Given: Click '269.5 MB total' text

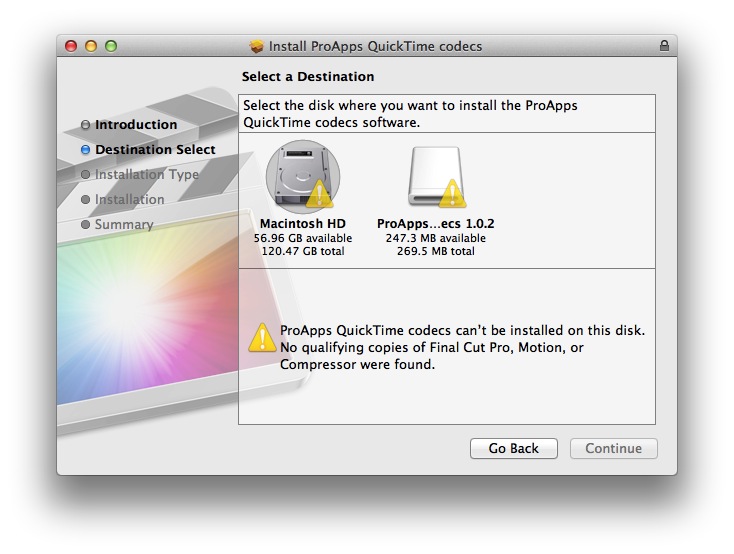Looking at the screenshot, I should [436, 251].
